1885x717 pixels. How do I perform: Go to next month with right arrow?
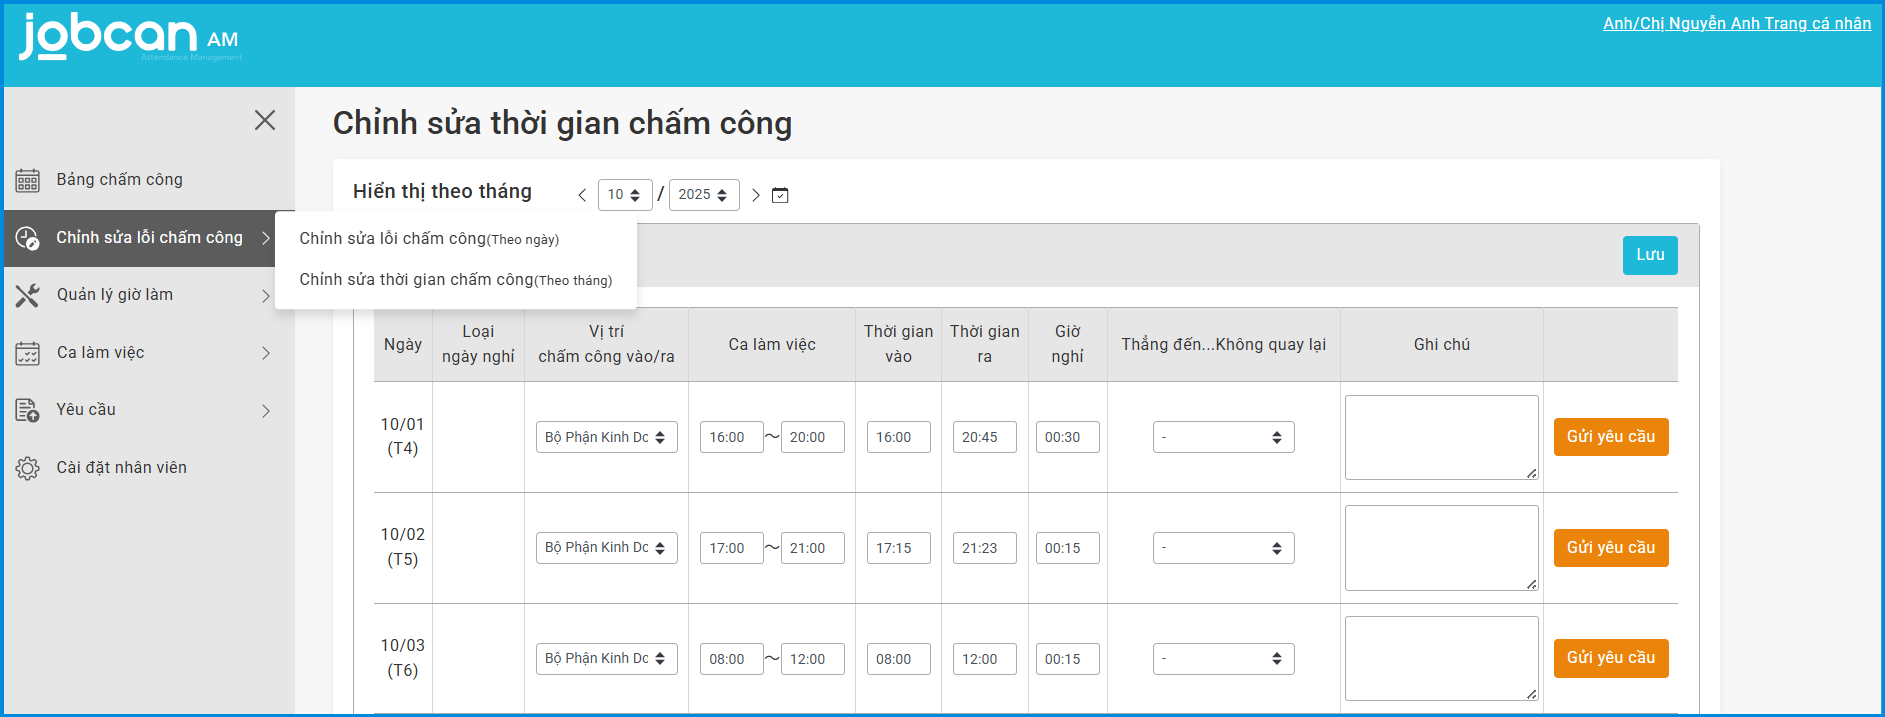[x=756, y=195]
